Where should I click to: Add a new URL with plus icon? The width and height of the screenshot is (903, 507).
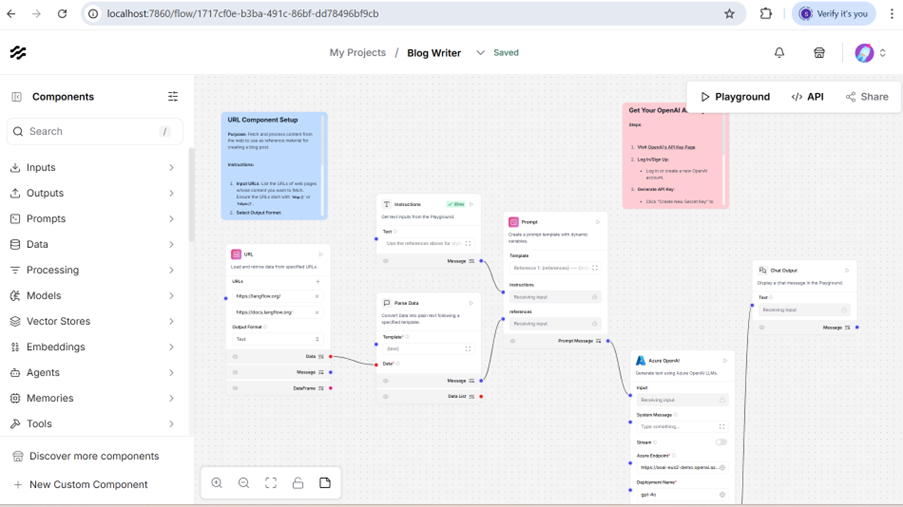[x=317, y=282]
